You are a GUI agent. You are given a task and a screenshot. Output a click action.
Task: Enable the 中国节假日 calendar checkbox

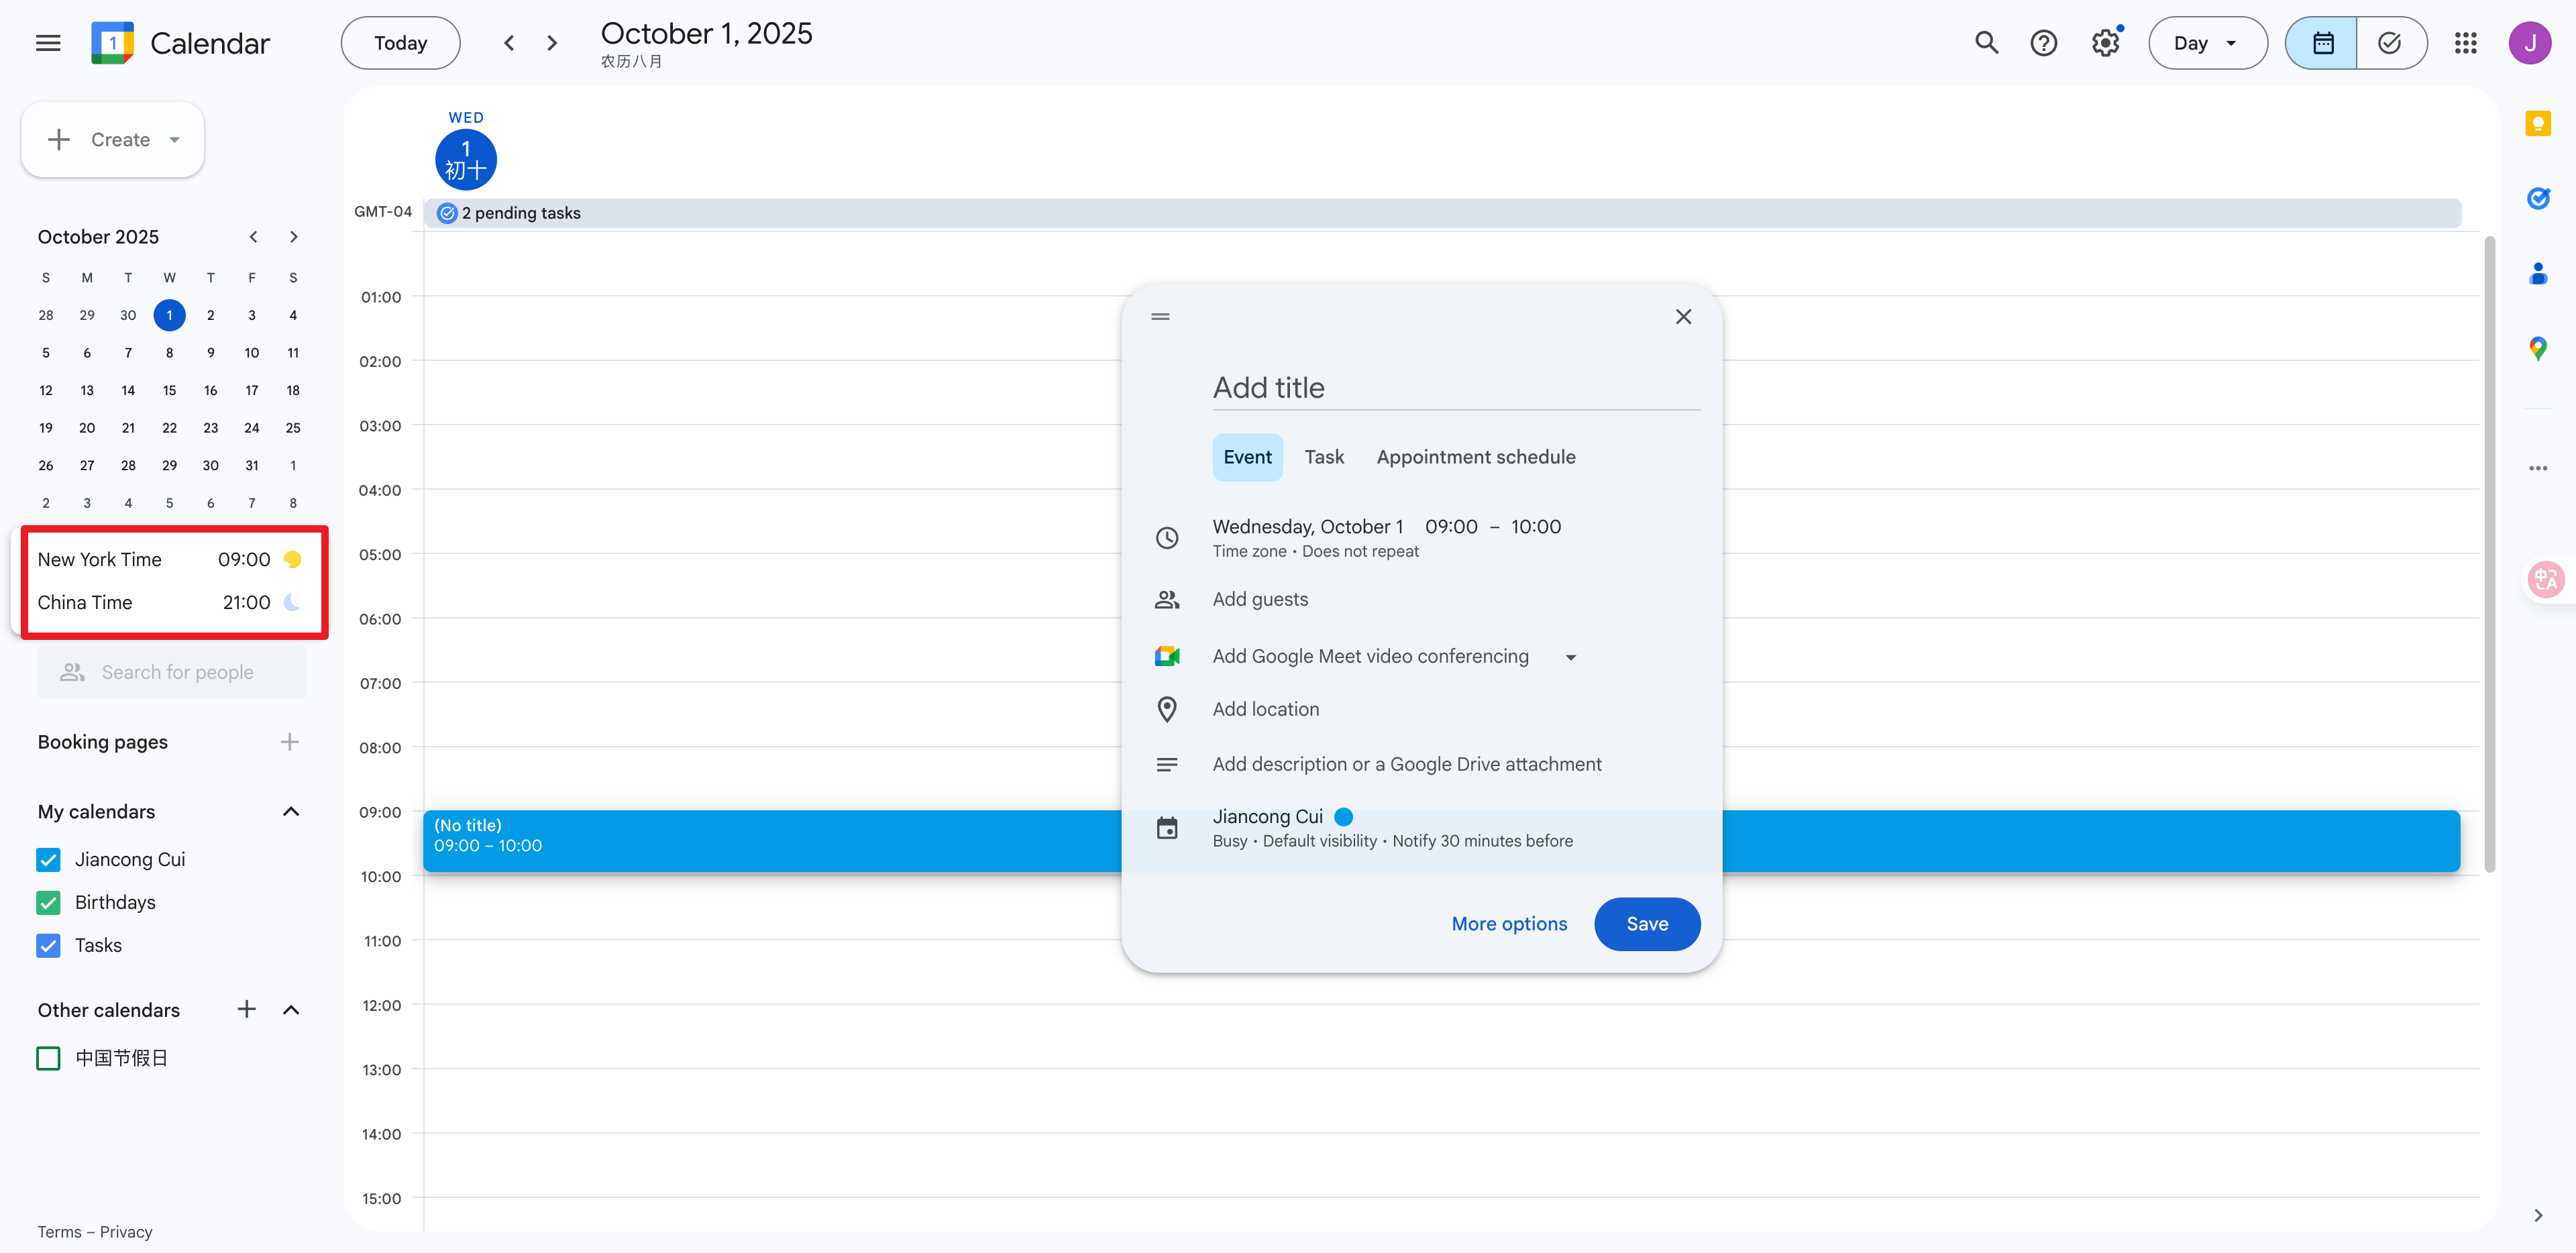[48, 1058]
